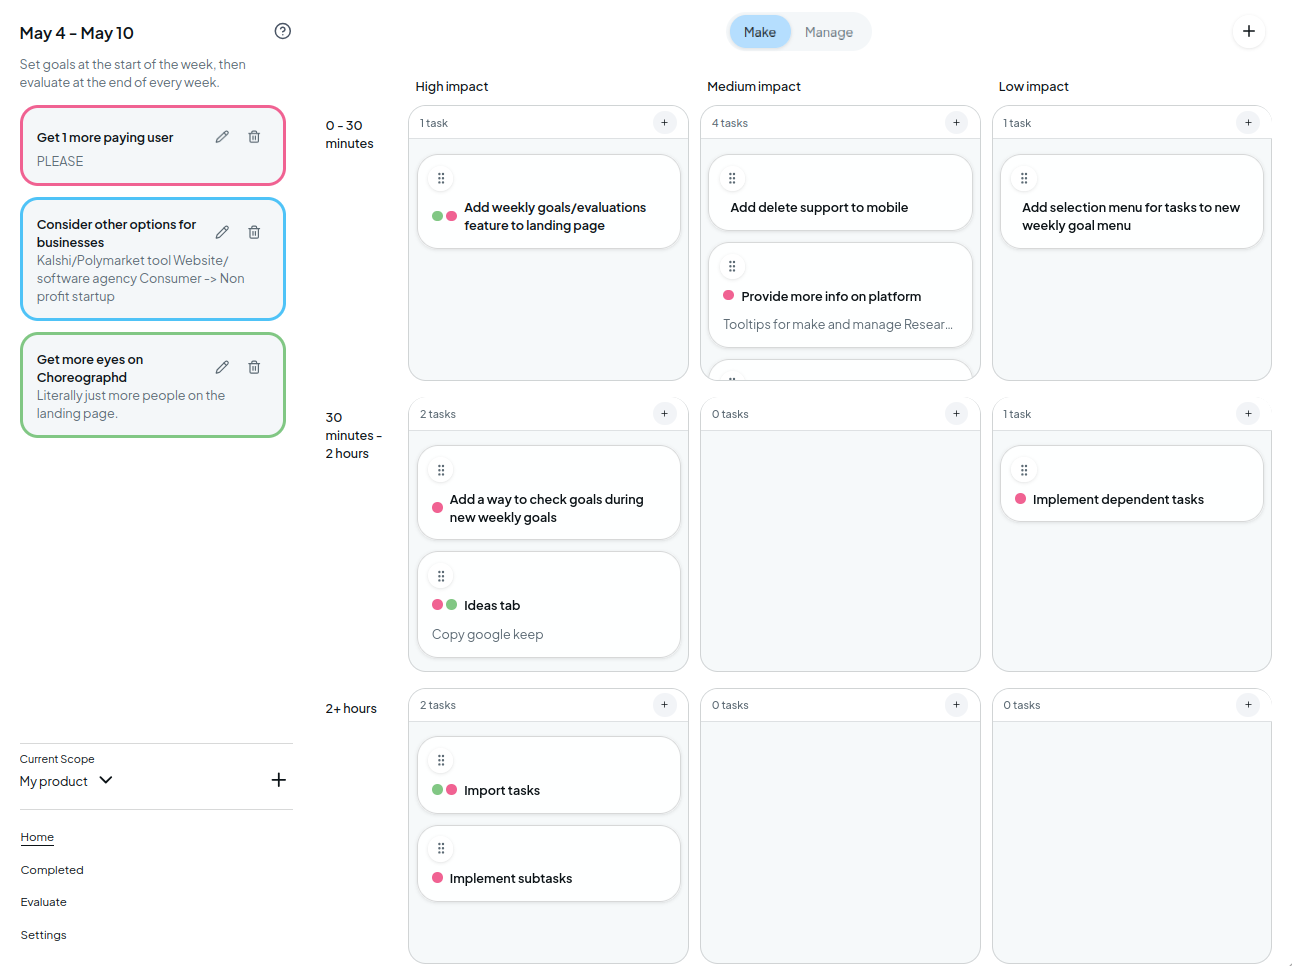Grab drag handle on 'Add a way to check goals'
Screen dimensions: 1292x966
click(x=441, y=470)
